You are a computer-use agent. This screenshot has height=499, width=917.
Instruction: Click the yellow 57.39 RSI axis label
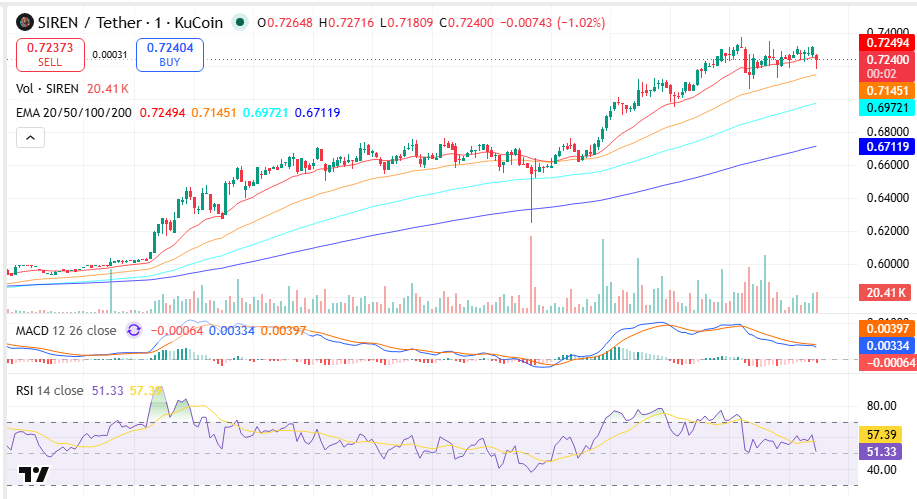coord(881,435)
